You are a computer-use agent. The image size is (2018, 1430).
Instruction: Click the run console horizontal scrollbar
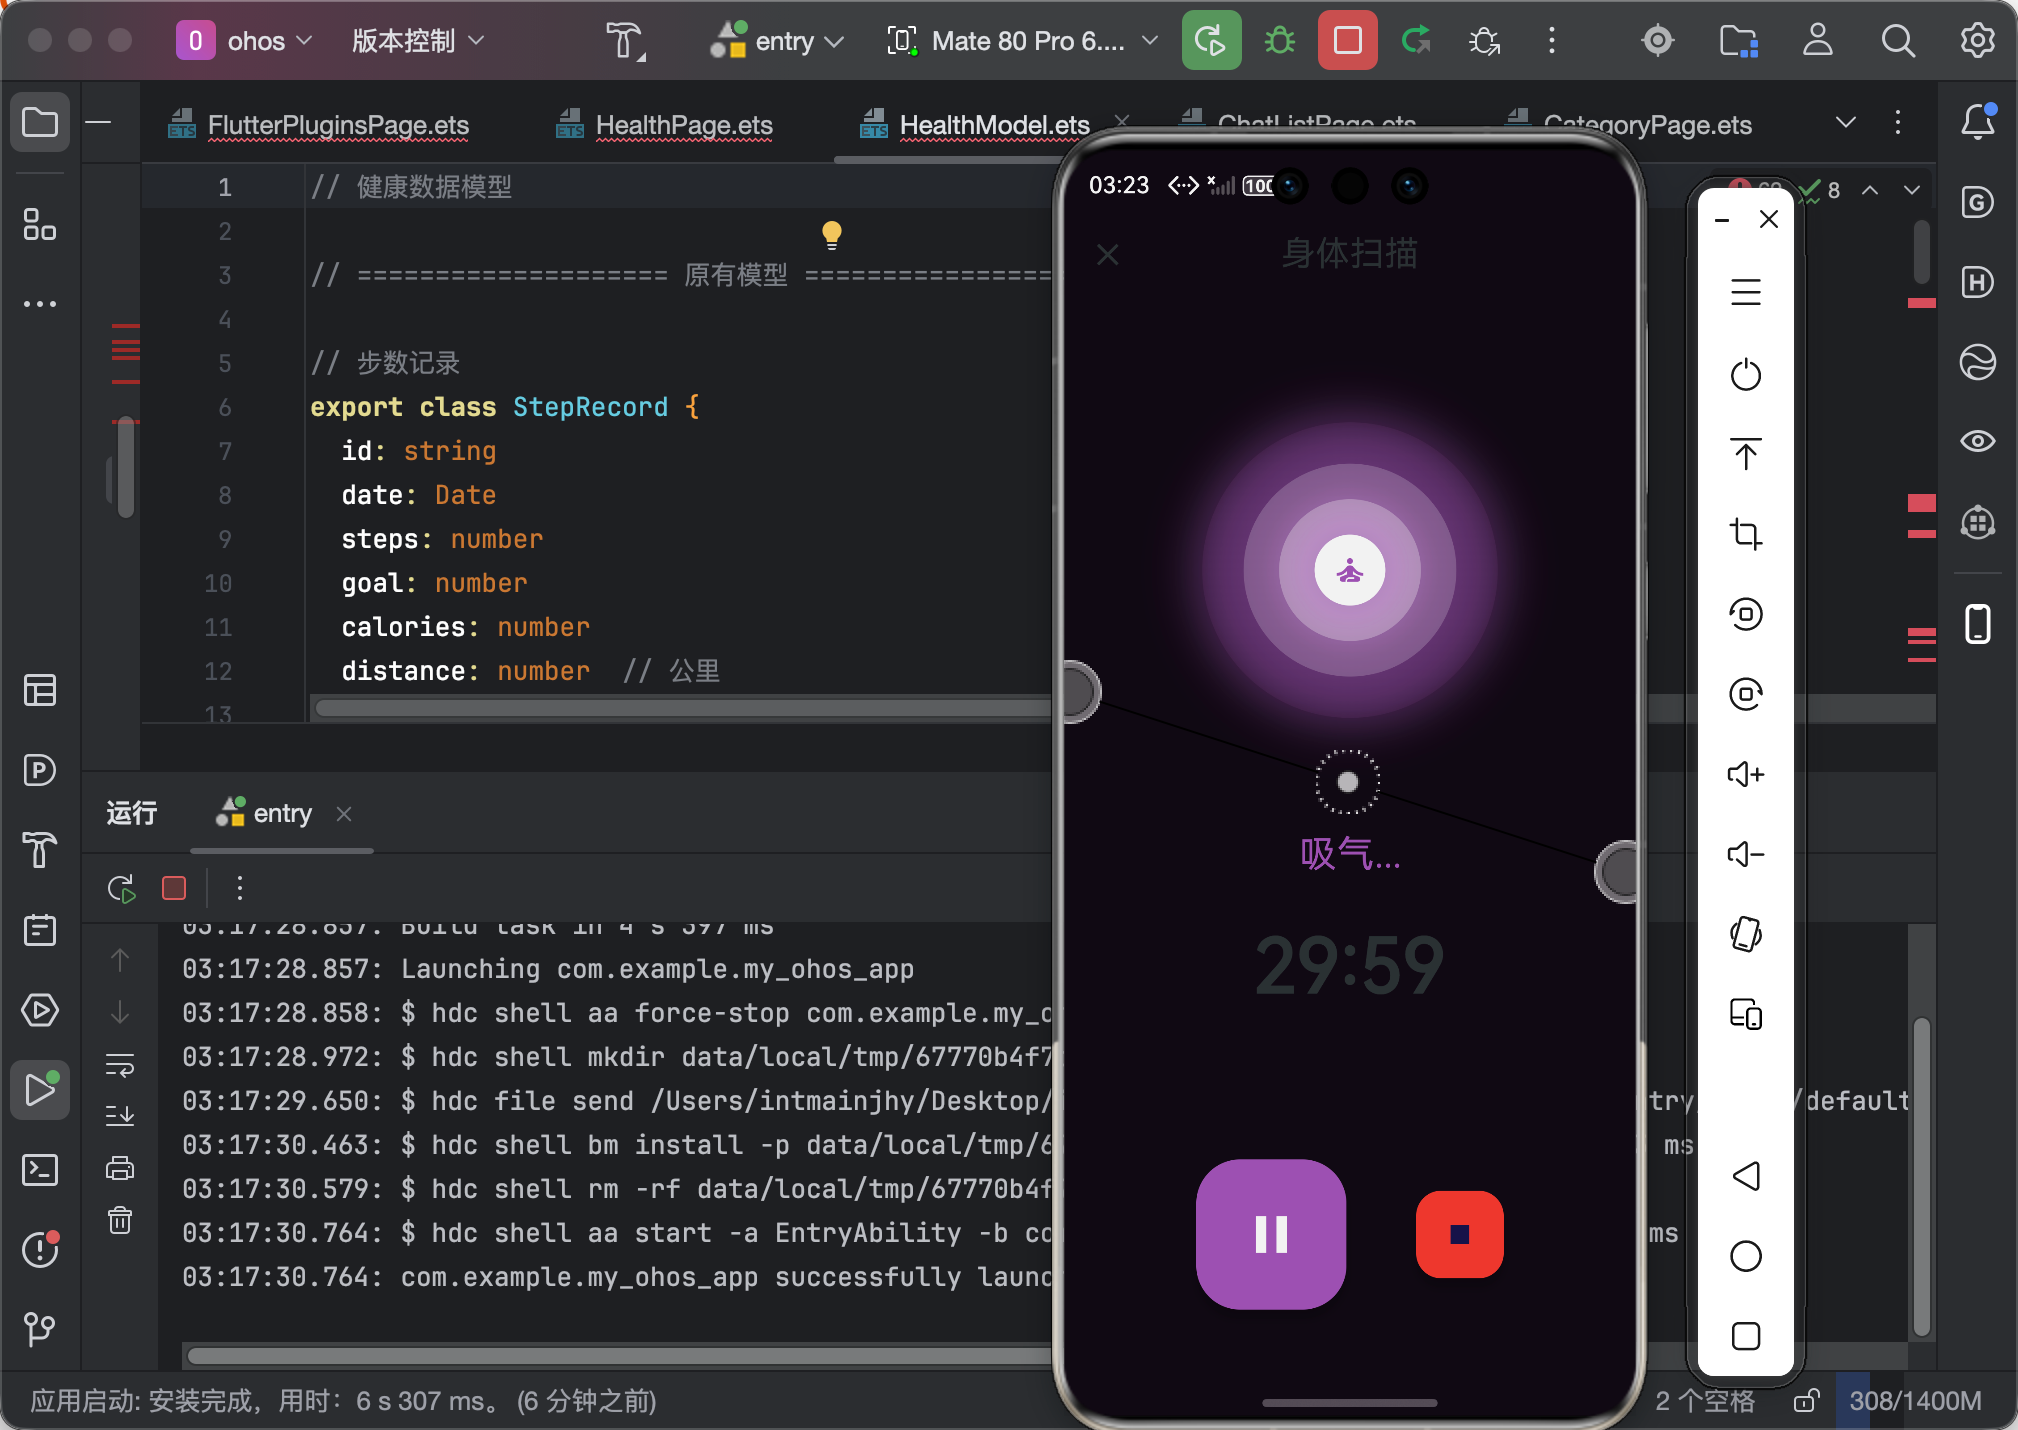pos(620,1356)
